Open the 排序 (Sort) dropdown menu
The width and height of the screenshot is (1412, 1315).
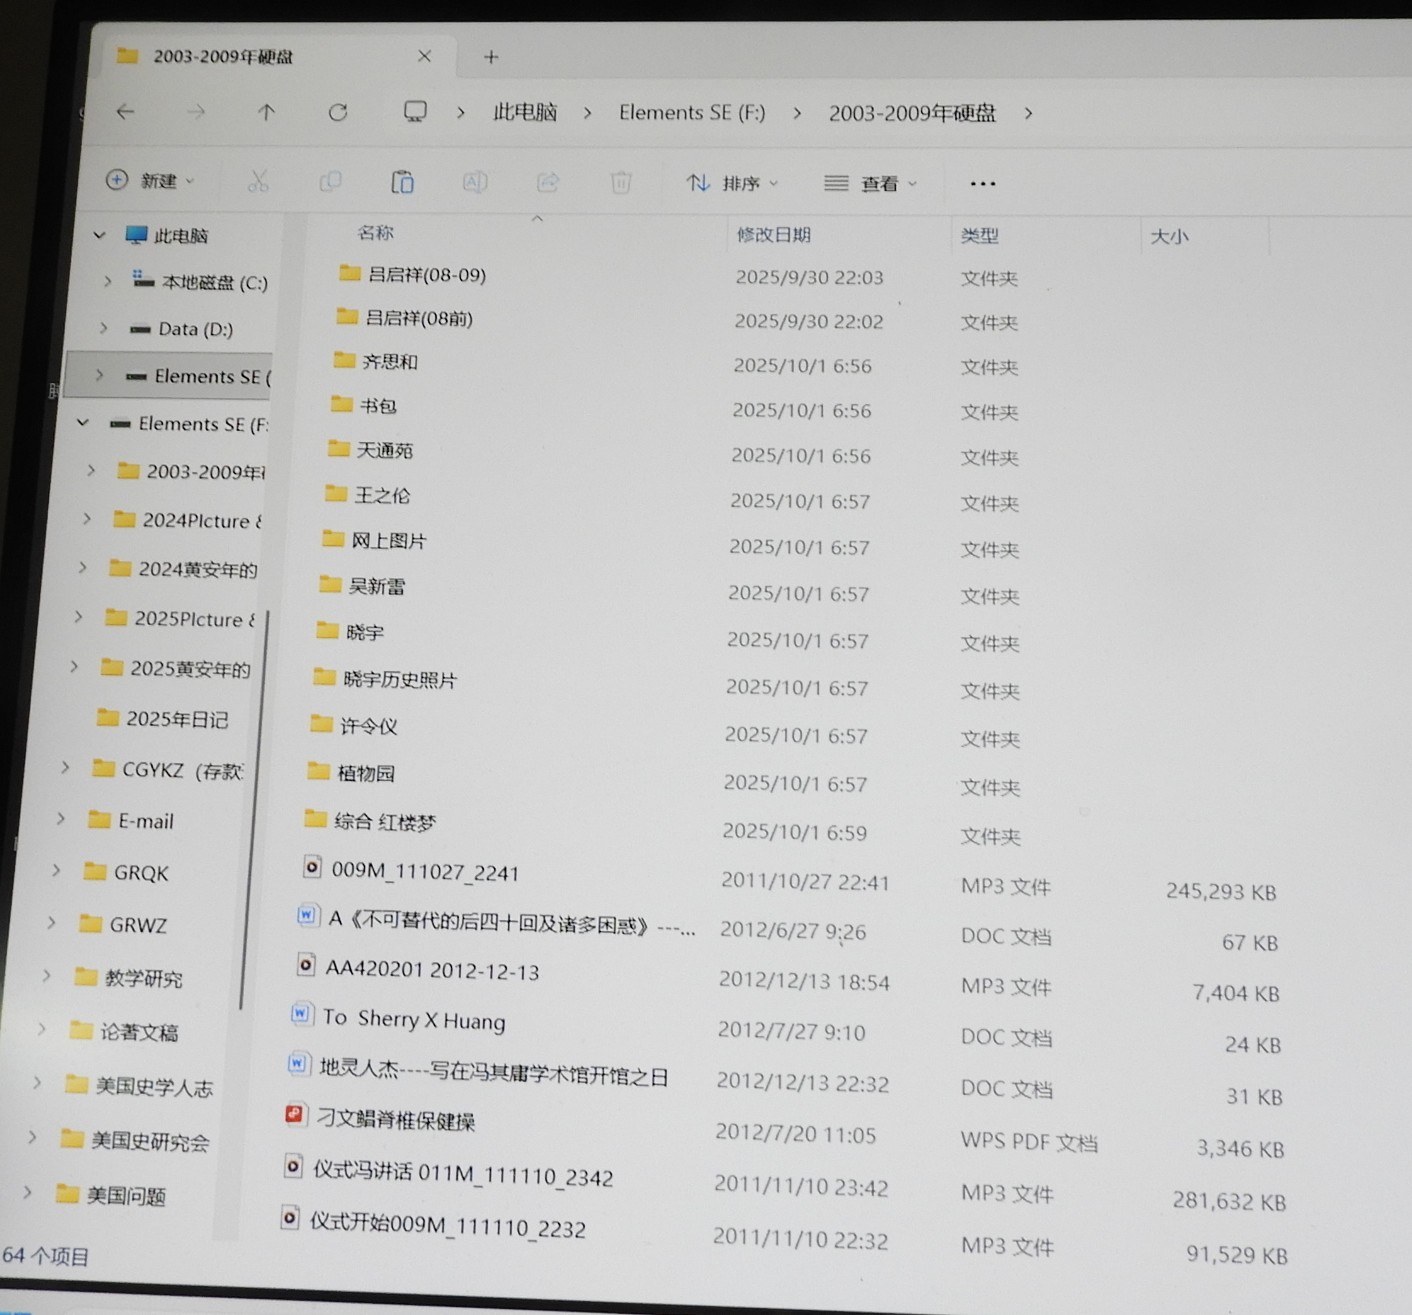[732, 183]
